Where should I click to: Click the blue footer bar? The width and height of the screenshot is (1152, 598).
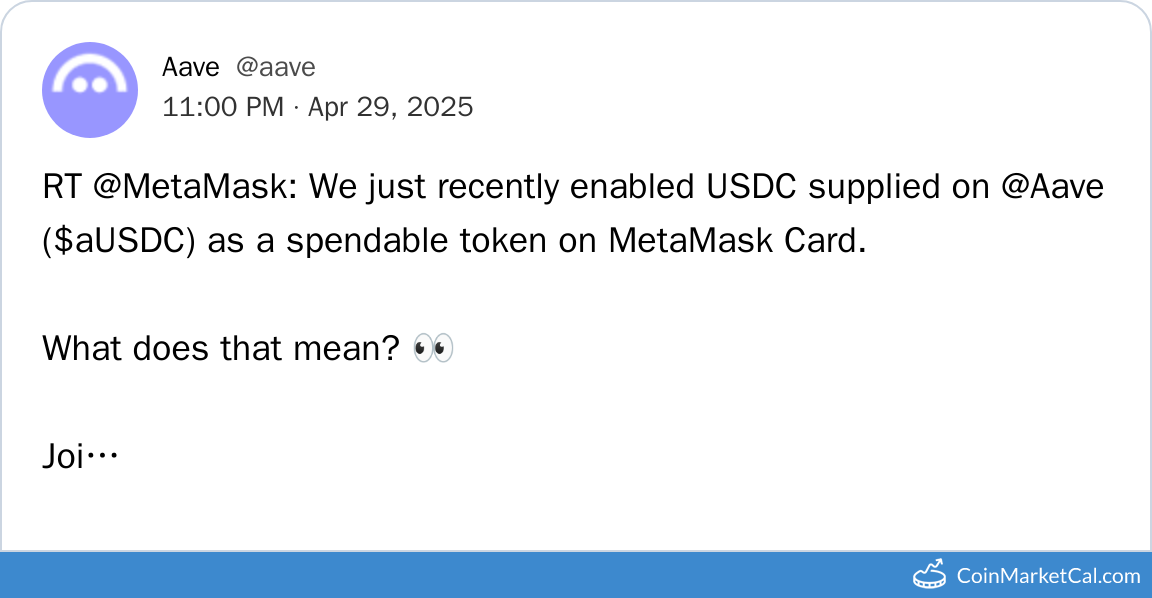click(x=450, y=575)
